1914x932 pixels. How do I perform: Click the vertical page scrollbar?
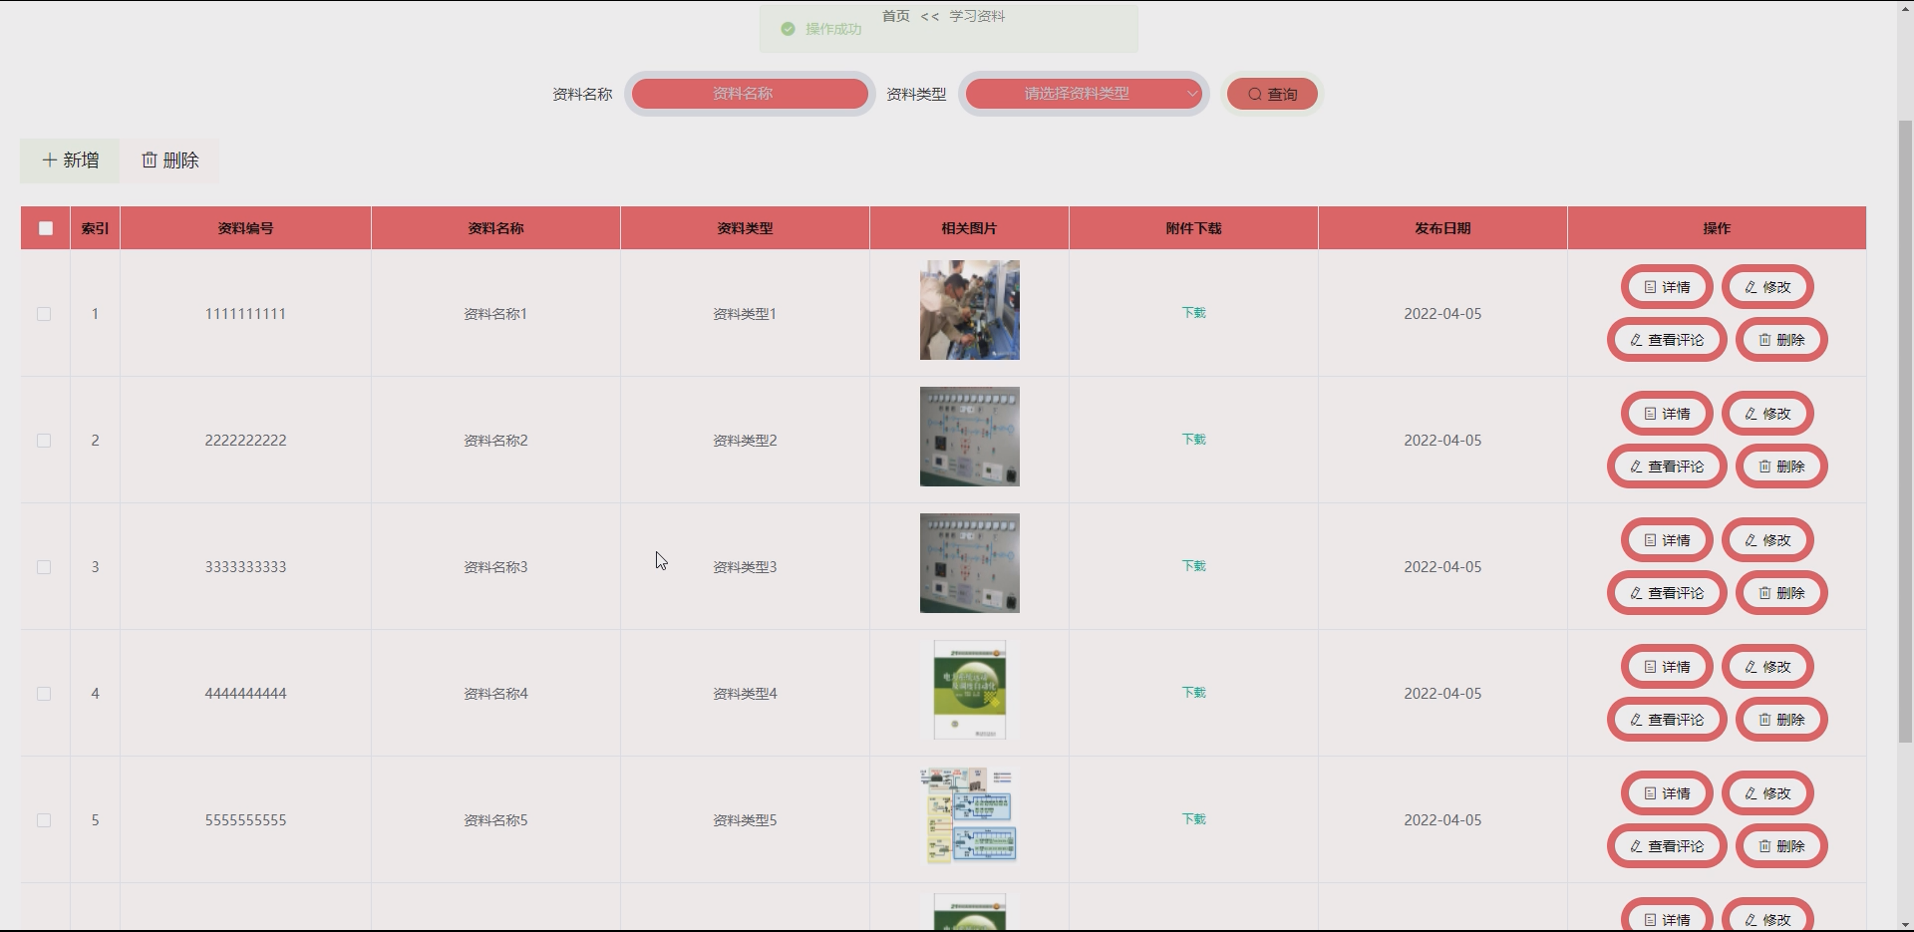coord(1905,430)
